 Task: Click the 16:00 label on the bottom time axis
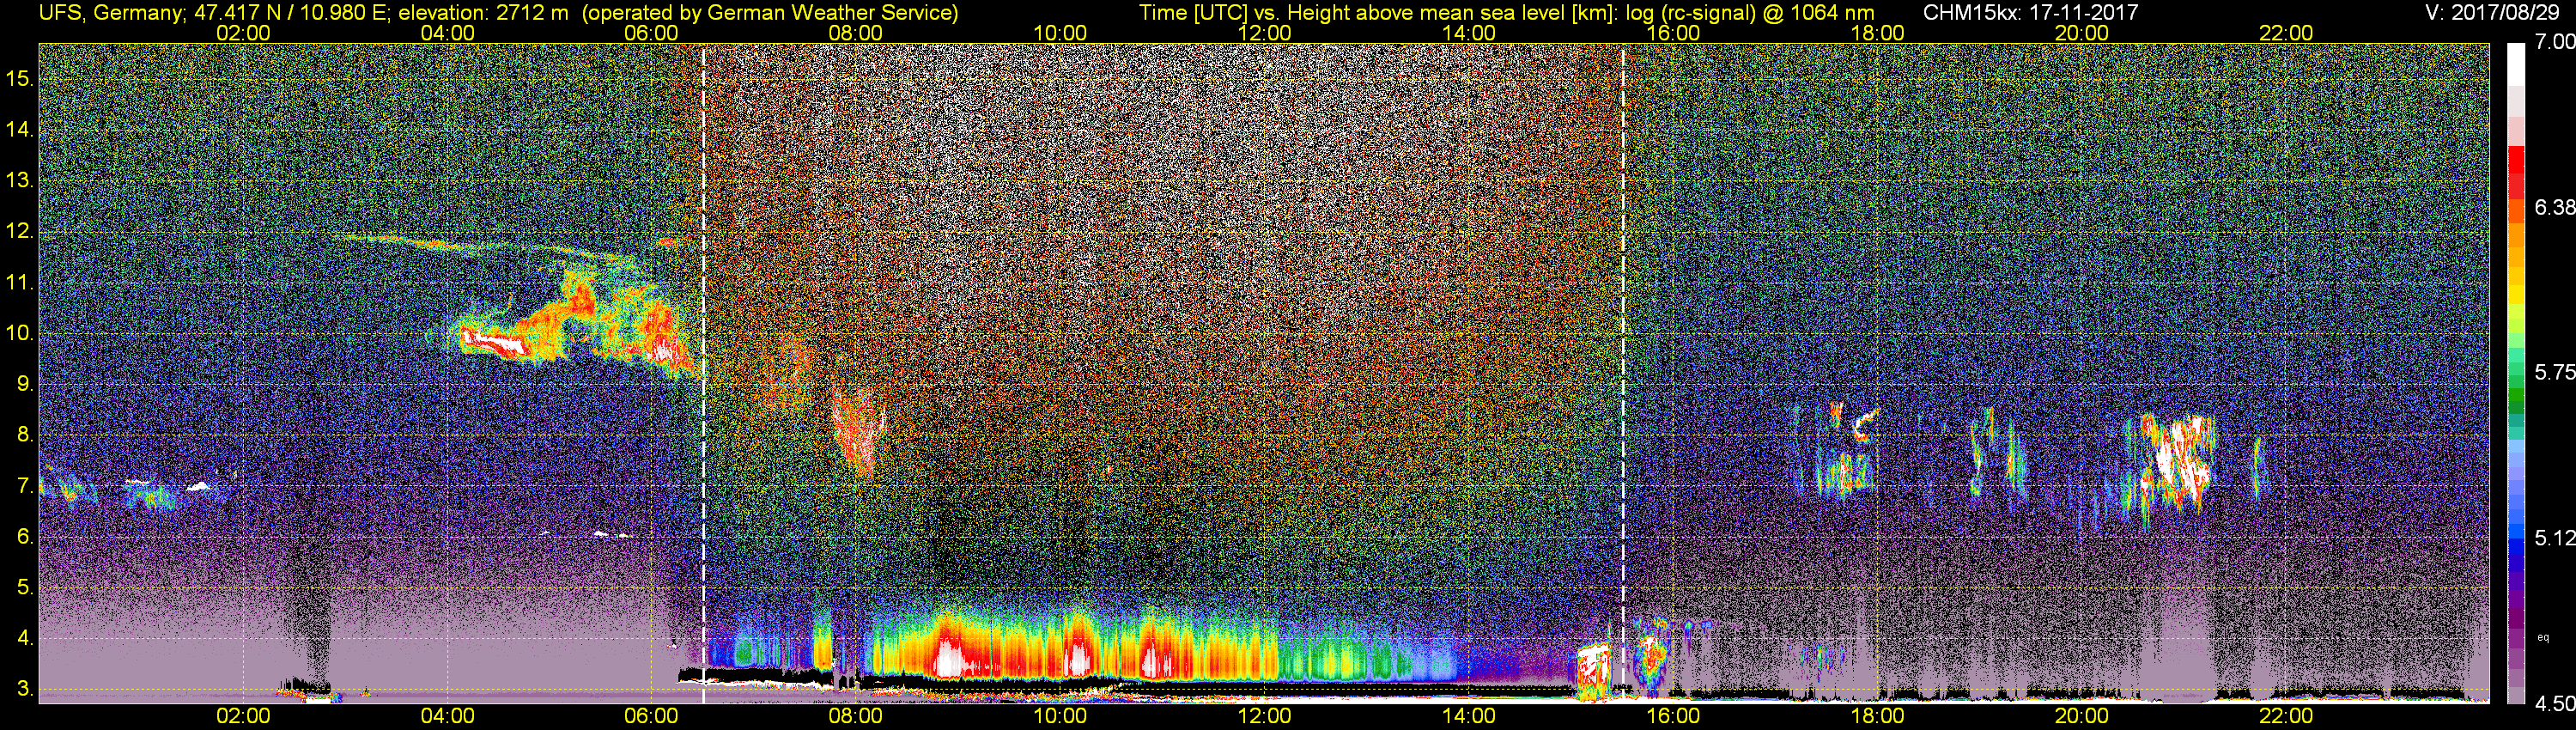1673,716
